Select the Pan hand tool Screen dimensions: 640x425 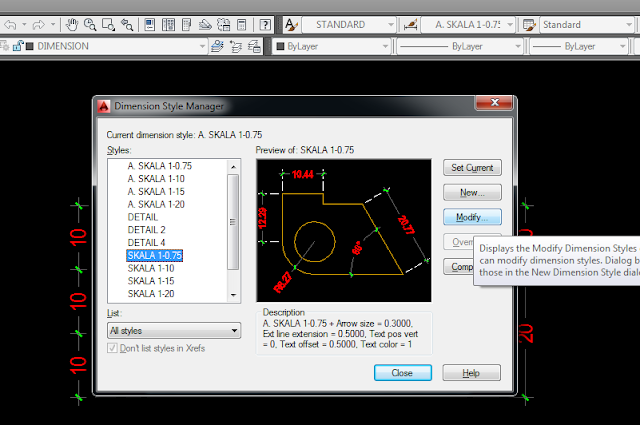click(x=72, y=25)
